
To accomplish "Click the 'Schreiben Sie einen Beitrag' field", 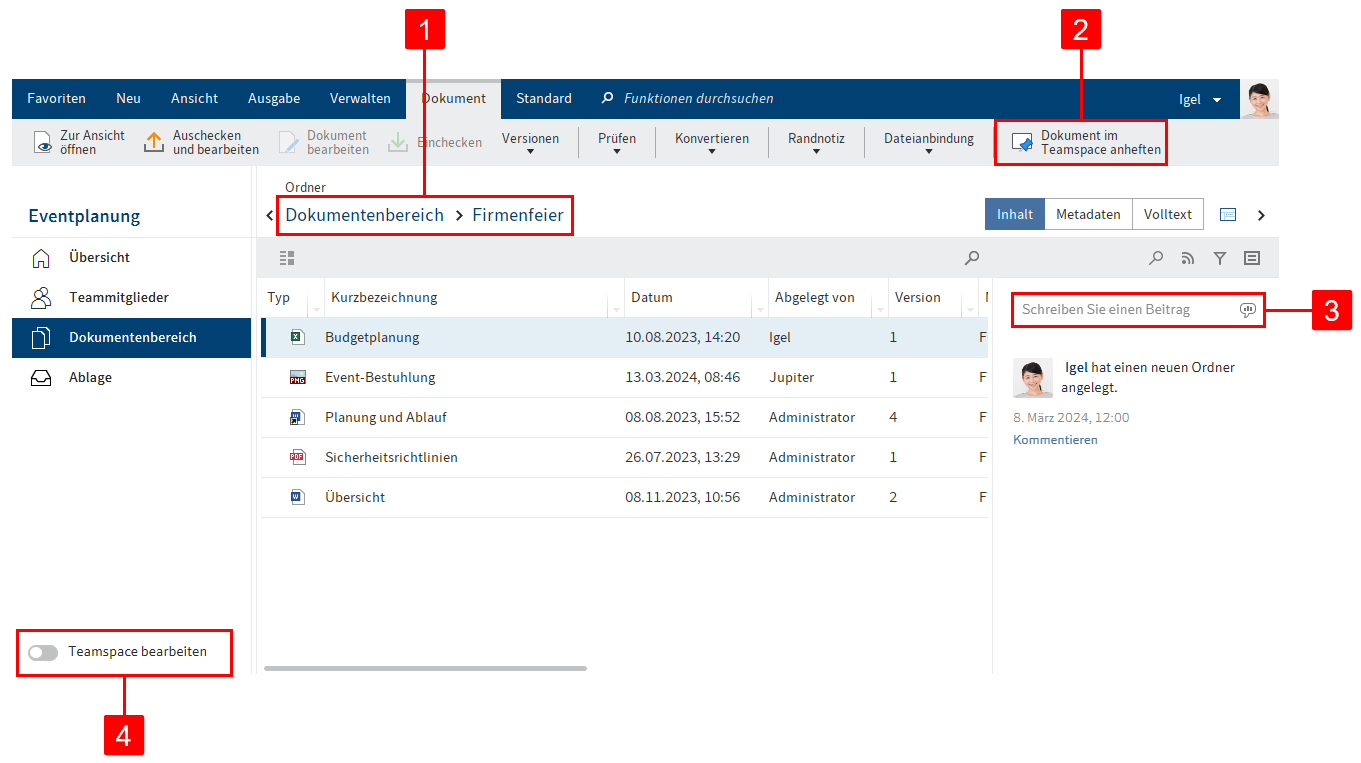I will pos(1125,310).
